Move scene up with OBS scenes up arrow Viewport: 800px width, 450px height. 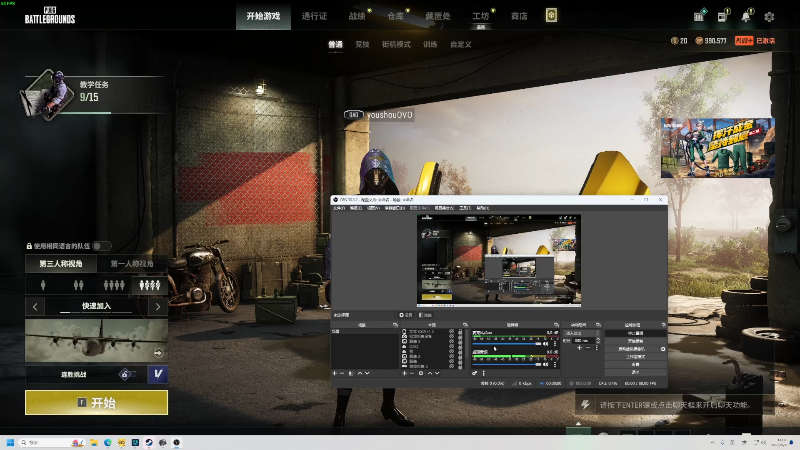(360, 373)
